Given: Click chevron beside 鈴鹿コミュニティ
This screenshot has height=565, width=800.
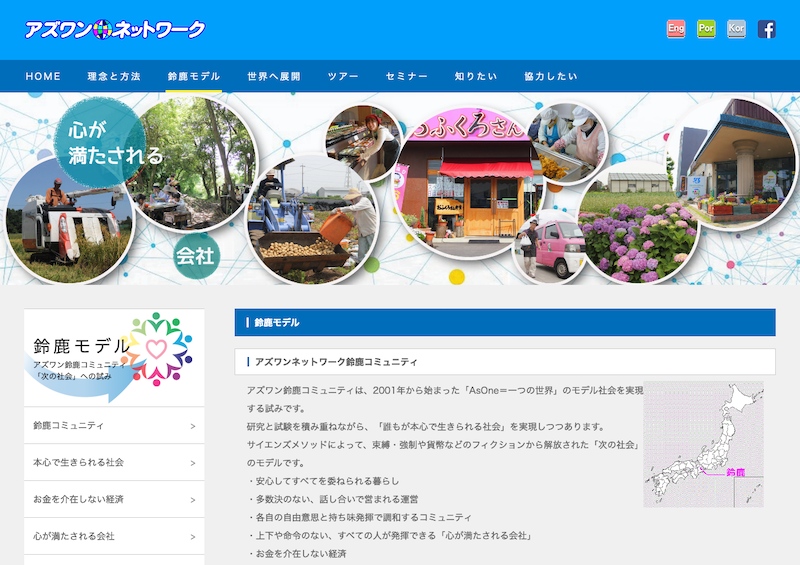Looking at the screenshot, I should [x=193, y=426].
